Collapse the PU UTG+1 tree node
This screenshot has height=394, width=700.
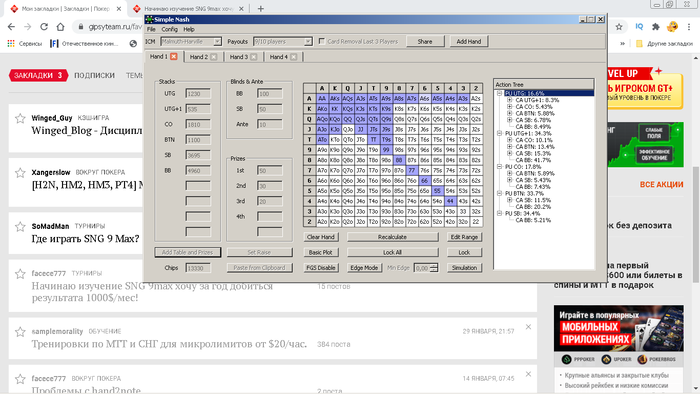[x=500, y=133]
